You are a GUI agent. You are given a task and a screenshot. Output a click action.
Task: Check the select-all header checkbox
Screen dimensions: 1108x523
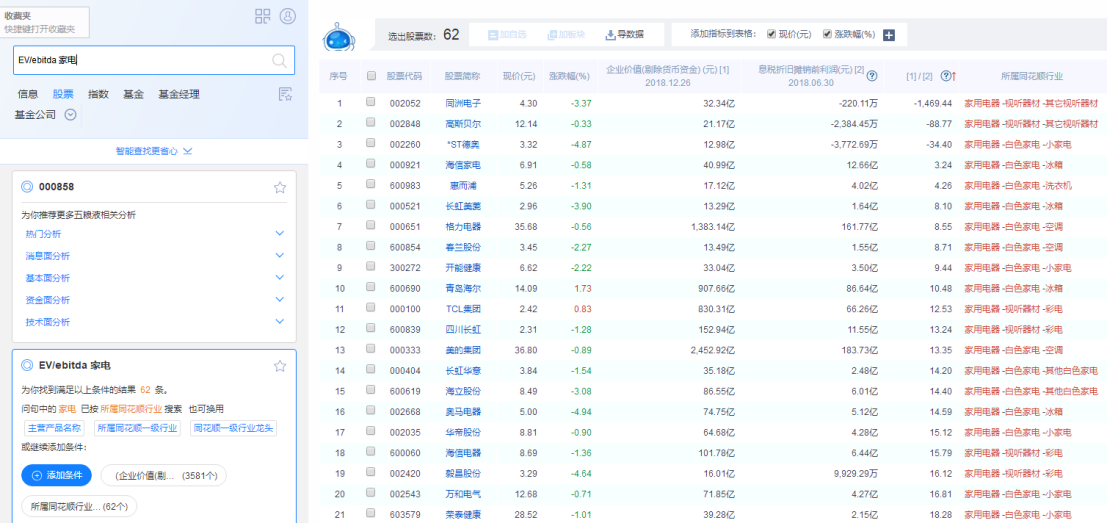[371, 76]
